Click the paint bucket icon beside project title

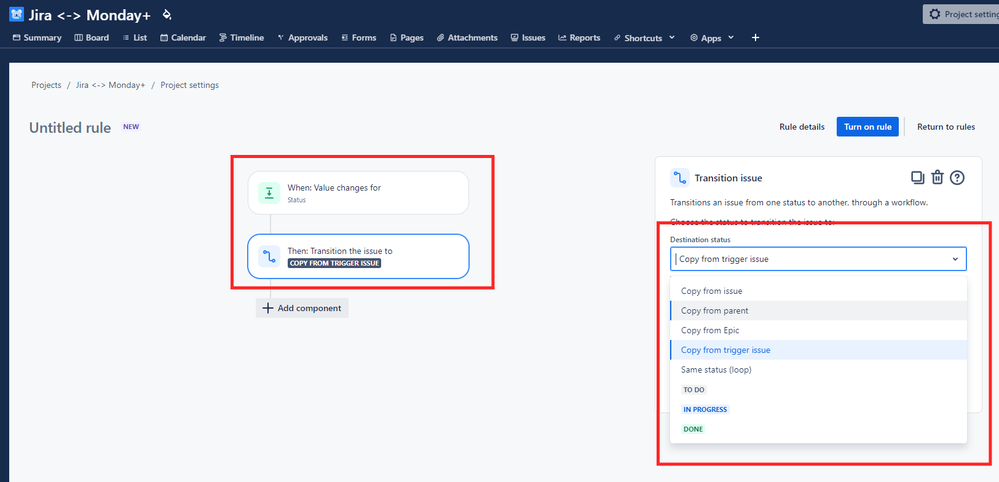[166, 14]
